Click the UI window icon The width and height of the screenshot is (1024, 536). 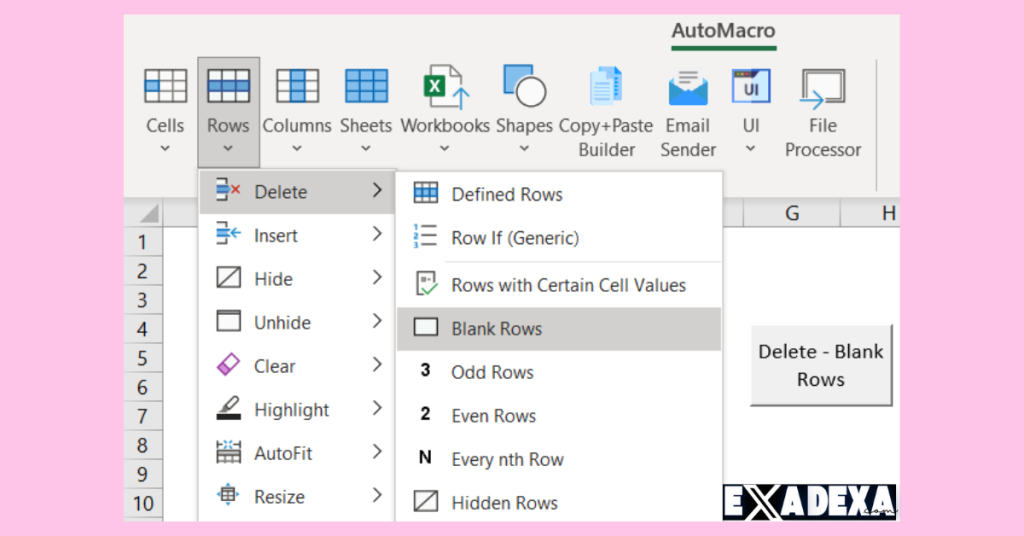(751, 86)
